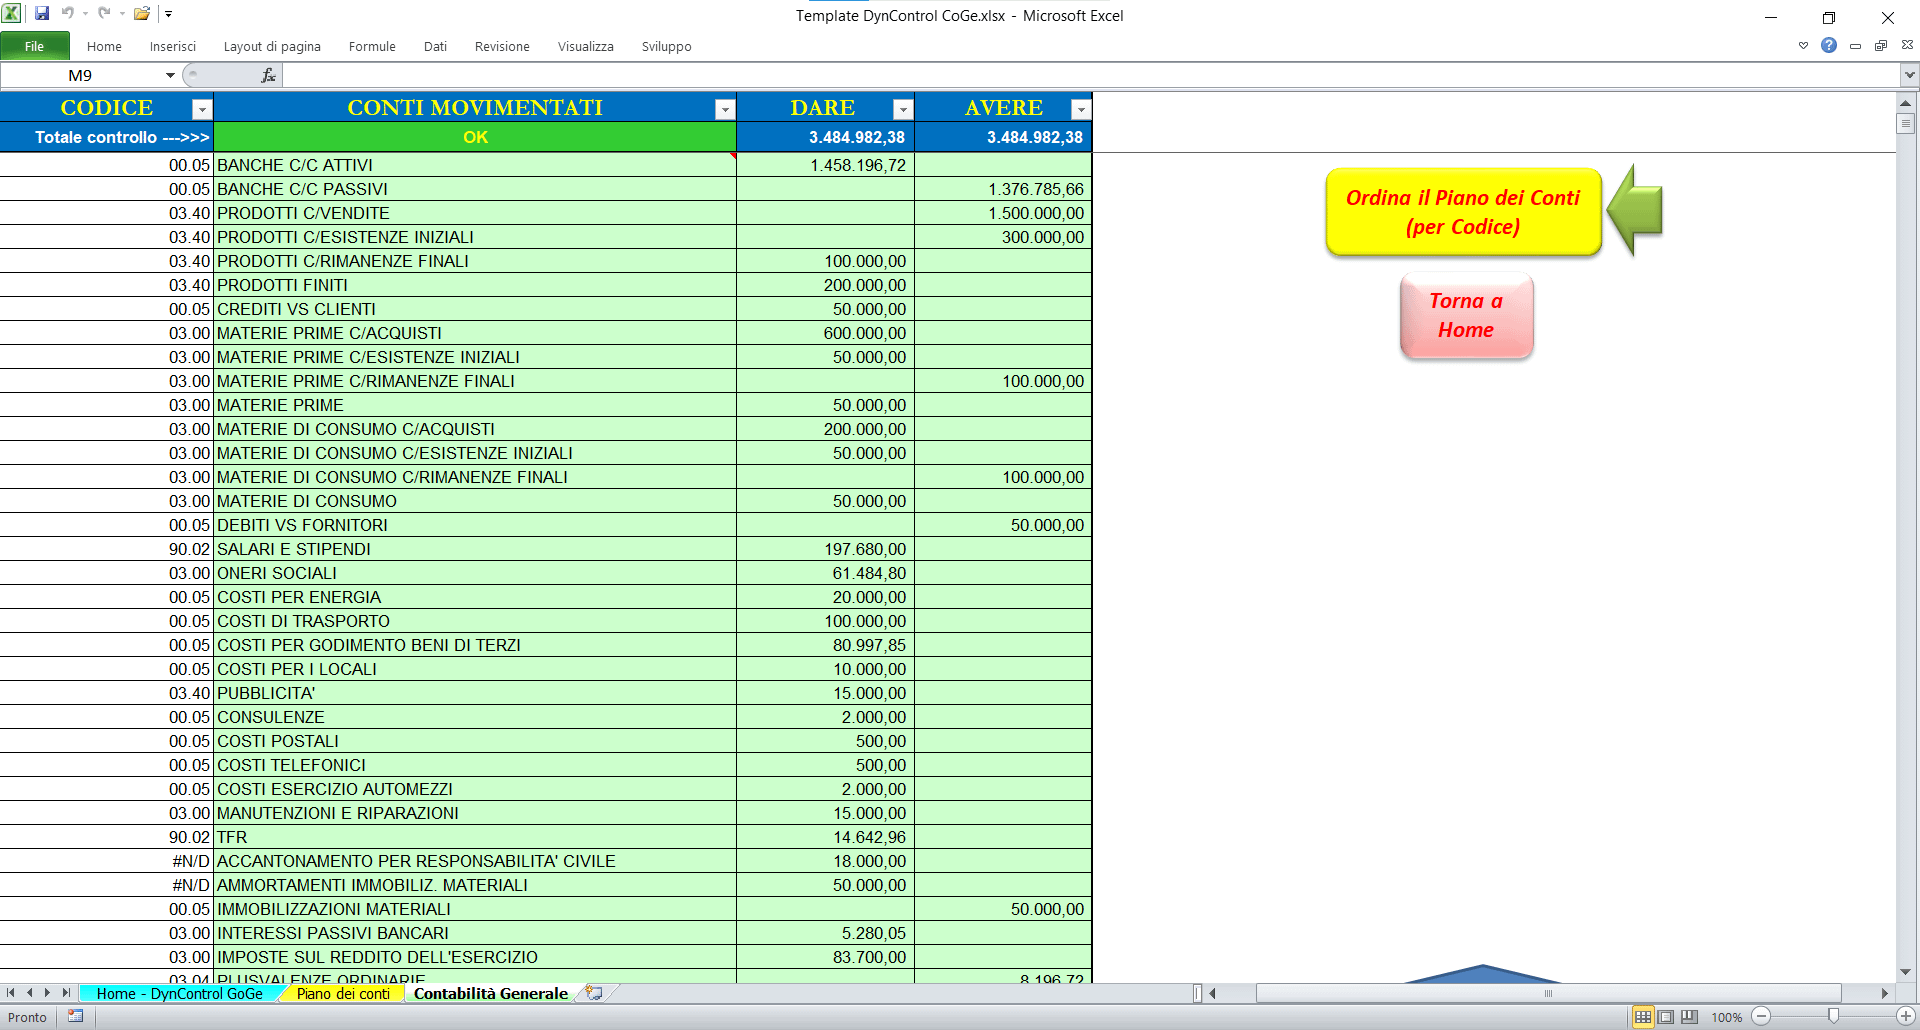
Task: Switch to Page Break Preview icon
Action: pyautogui.click(x=1689, y=1017)
